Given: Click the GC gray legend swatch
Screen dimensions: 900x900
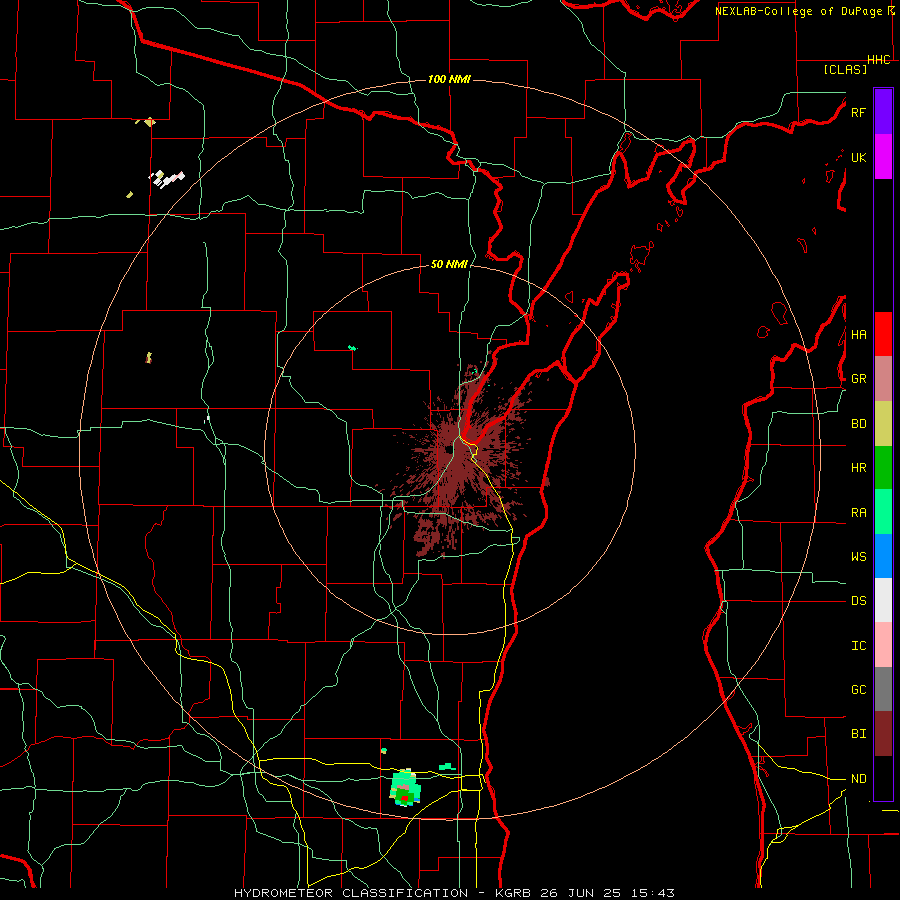Looking at the screenshot, I should (x=883, y=689).
